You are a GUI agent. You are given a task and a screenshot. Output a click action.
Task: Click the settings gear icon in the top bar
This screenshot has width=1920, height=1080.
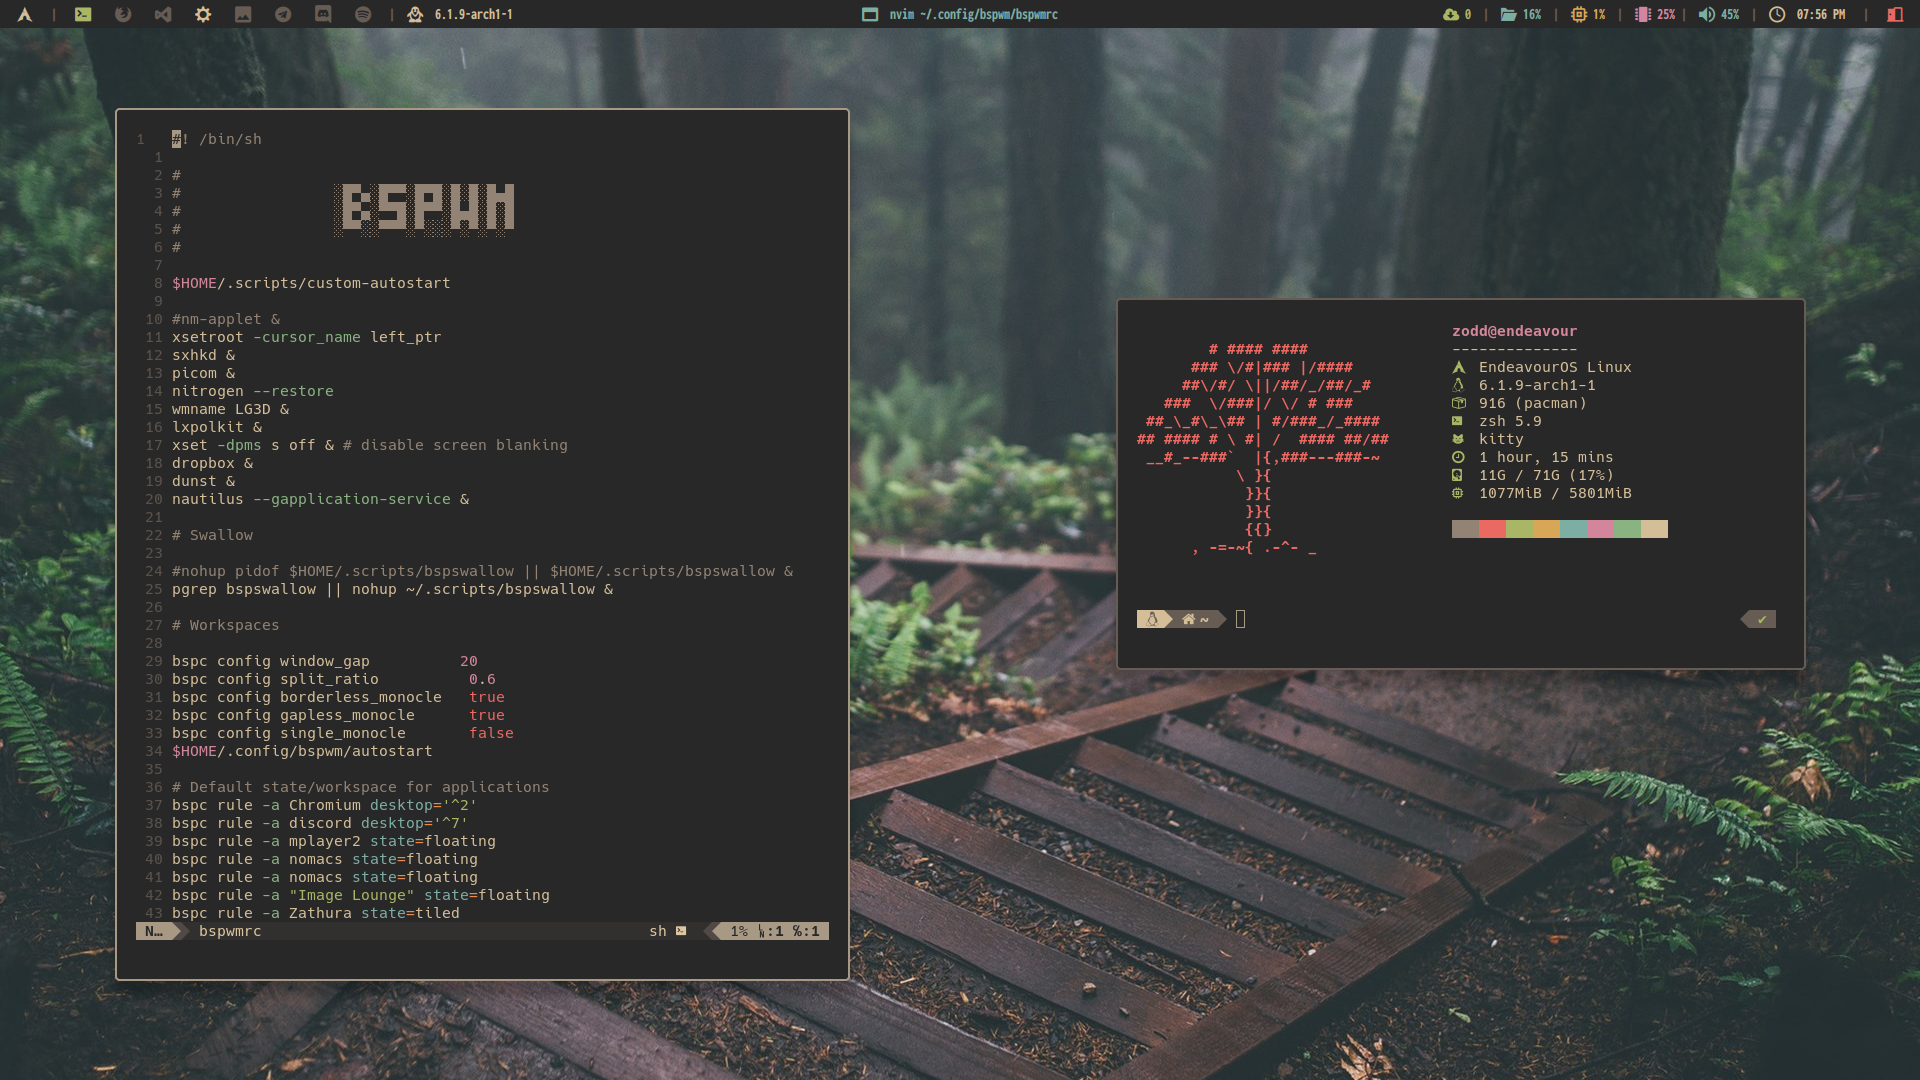(203, 14)
